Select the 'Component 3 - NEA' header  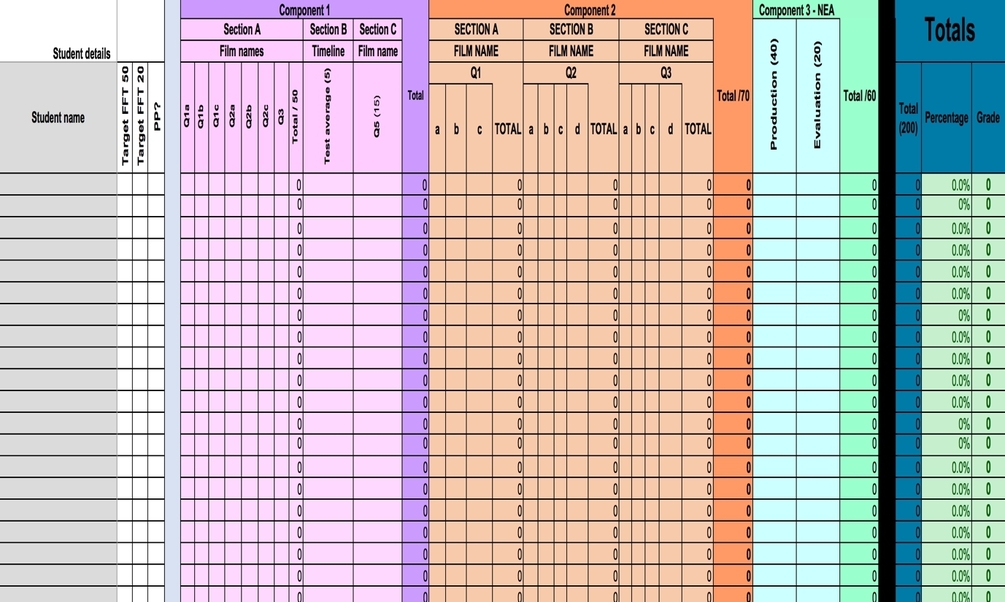797,10
